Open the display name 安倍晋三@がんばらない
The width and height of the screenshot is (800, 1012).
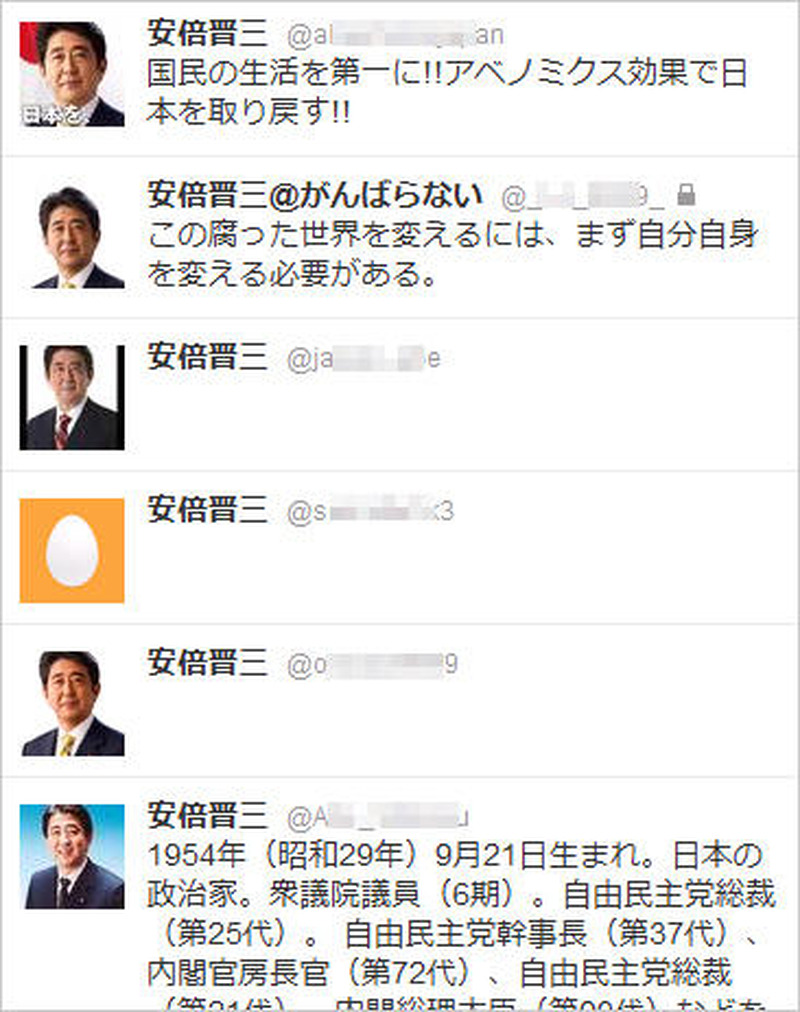pos(315,195)
